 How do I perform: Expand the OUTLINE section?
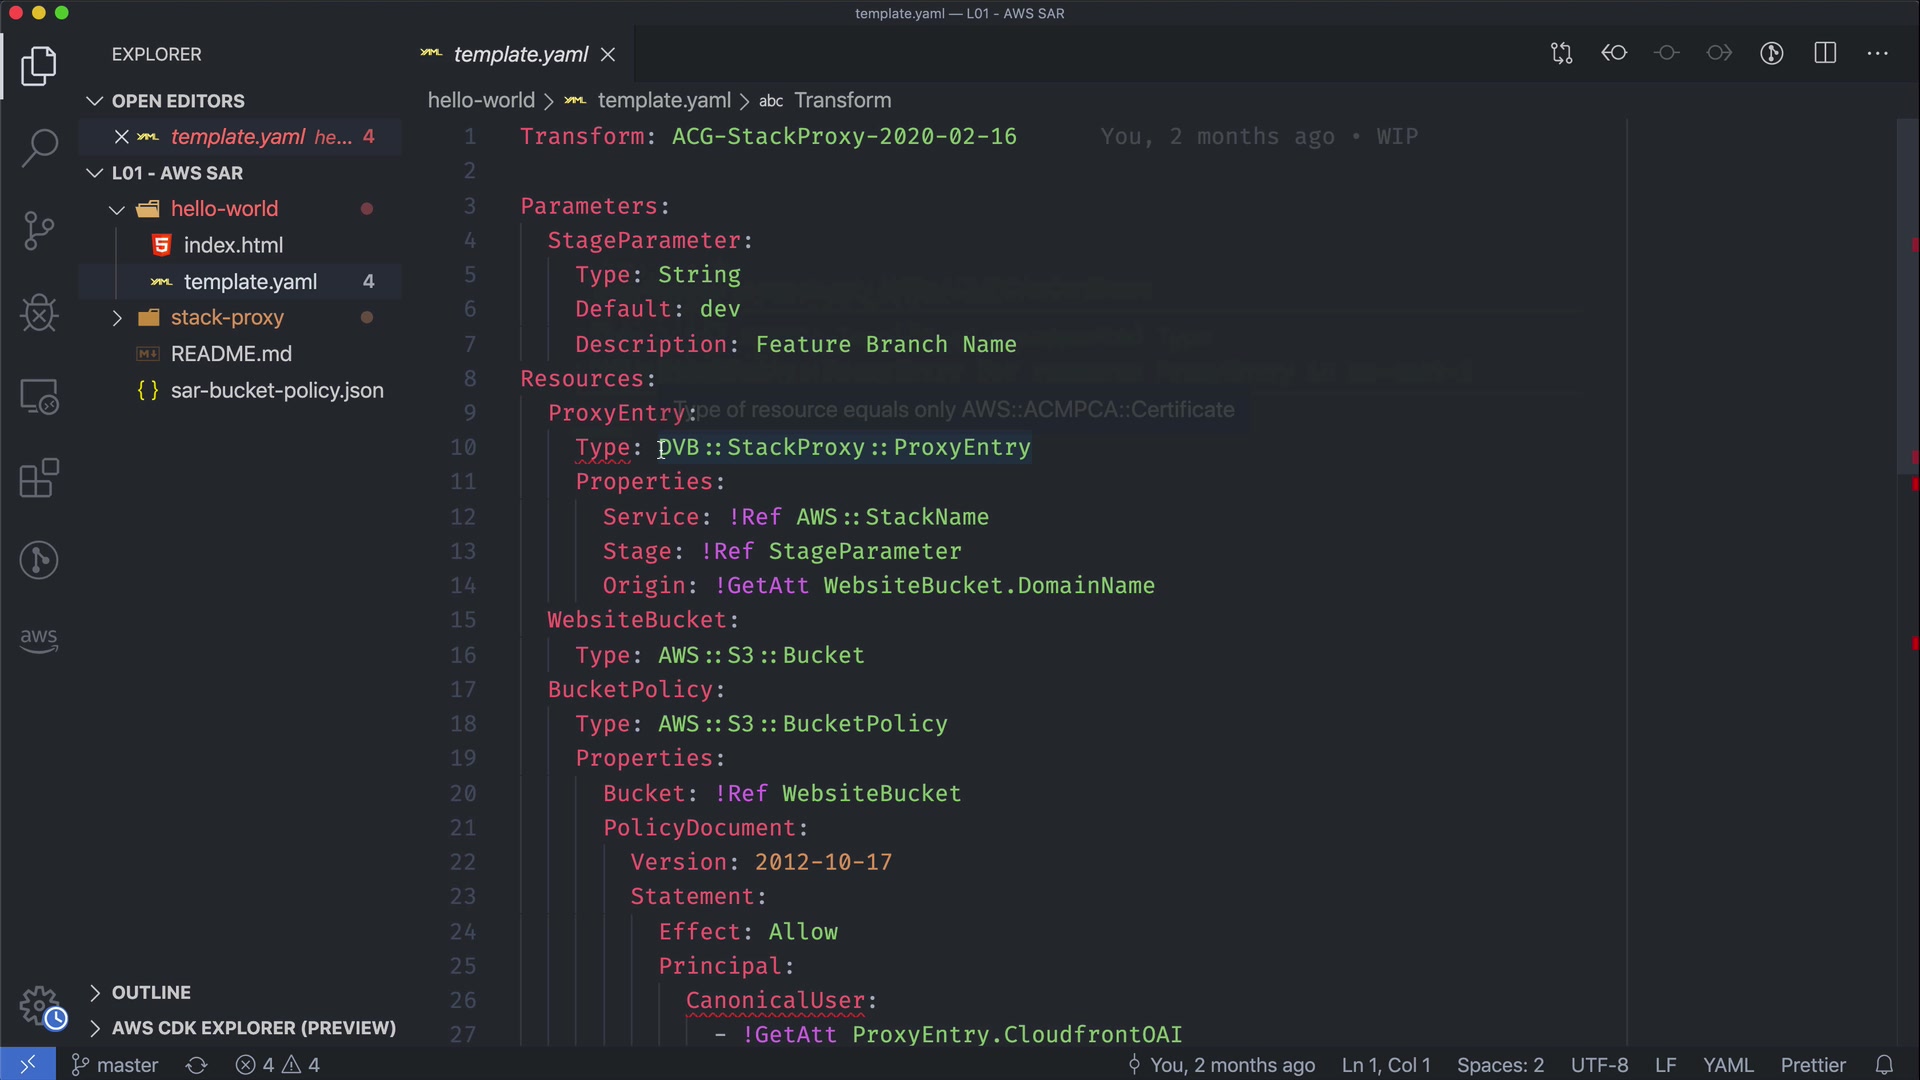pos(150,992)
